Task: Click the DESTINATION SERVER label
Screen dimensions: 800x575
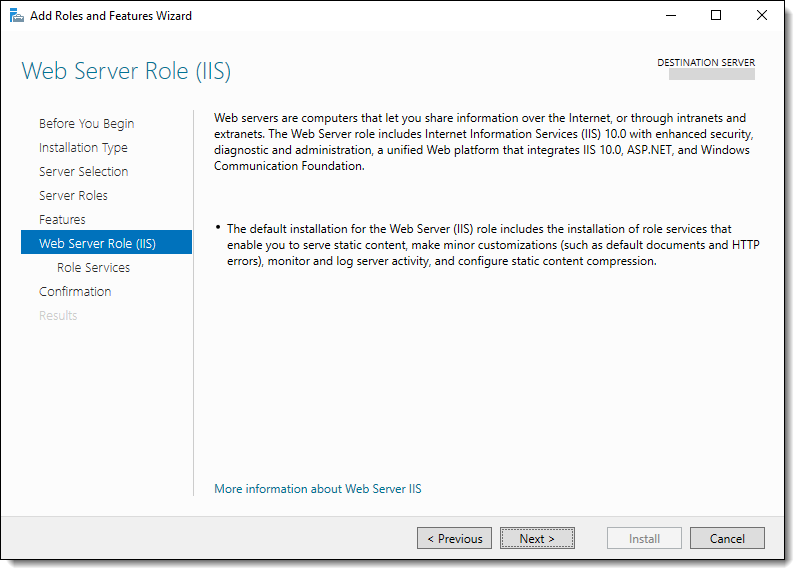Action: coord(706,63)
